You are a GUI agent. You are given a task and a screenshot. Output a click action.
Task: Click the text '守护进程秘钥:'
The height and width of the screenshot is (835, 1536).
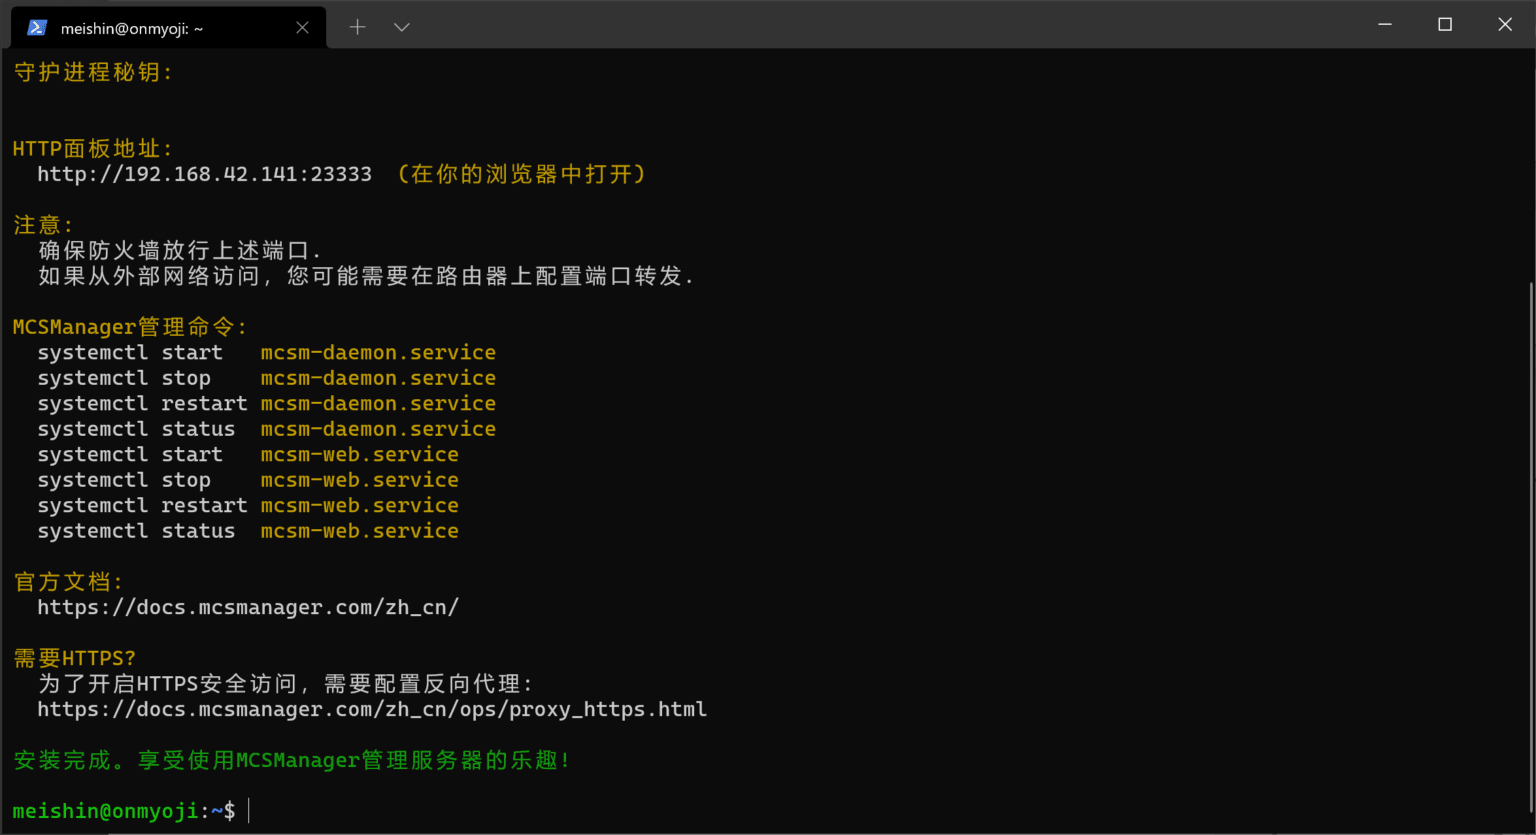(x=92, y=72)
